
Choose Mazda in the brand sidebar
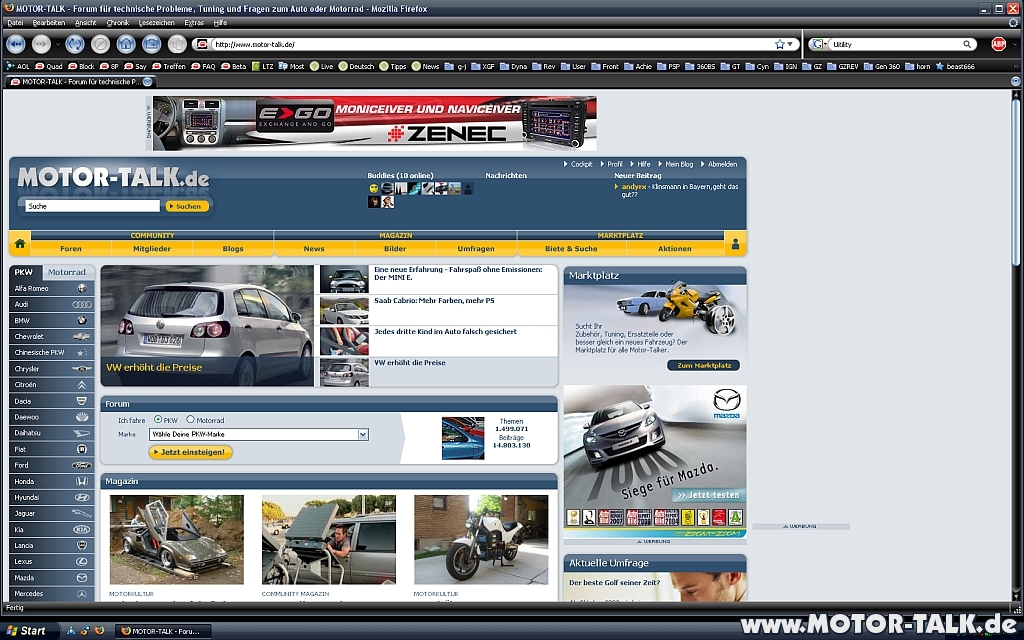[52, 577]
